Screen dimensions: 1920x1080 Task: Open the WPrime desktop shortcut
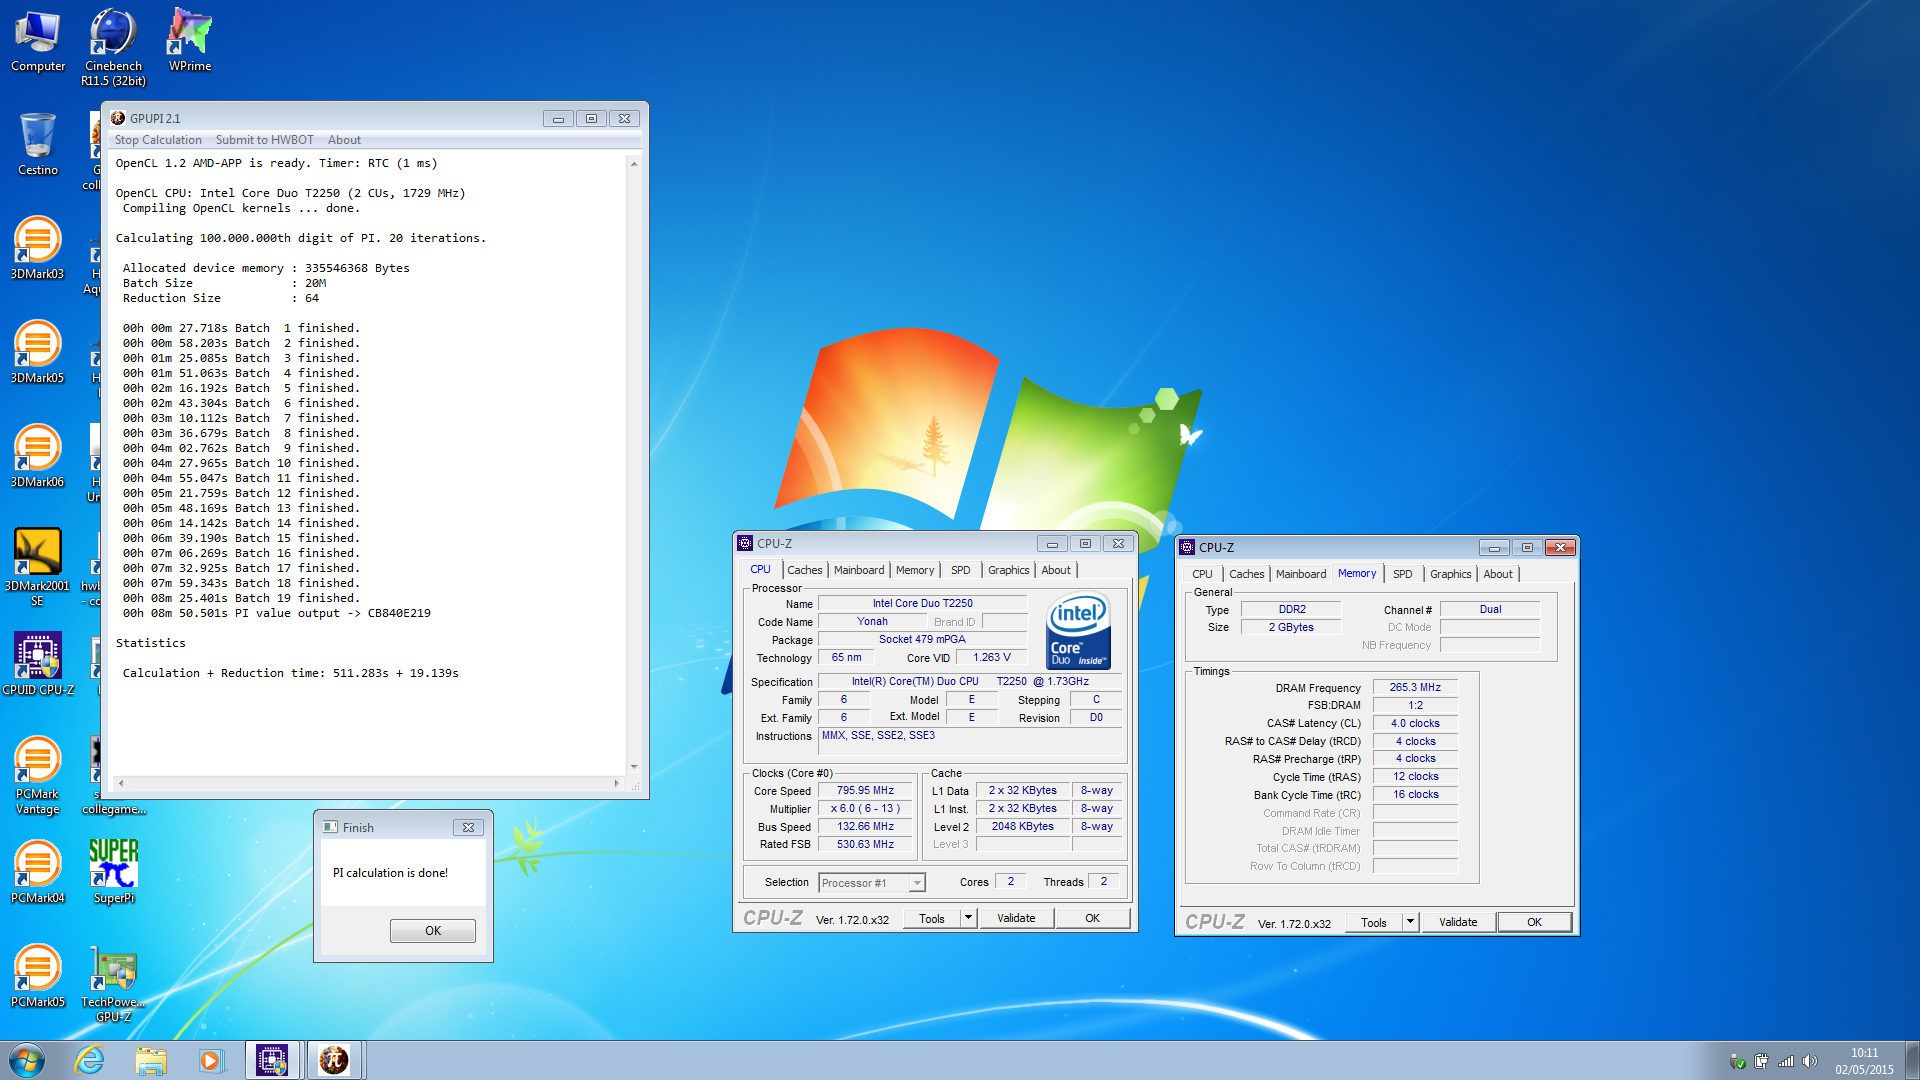189,41
